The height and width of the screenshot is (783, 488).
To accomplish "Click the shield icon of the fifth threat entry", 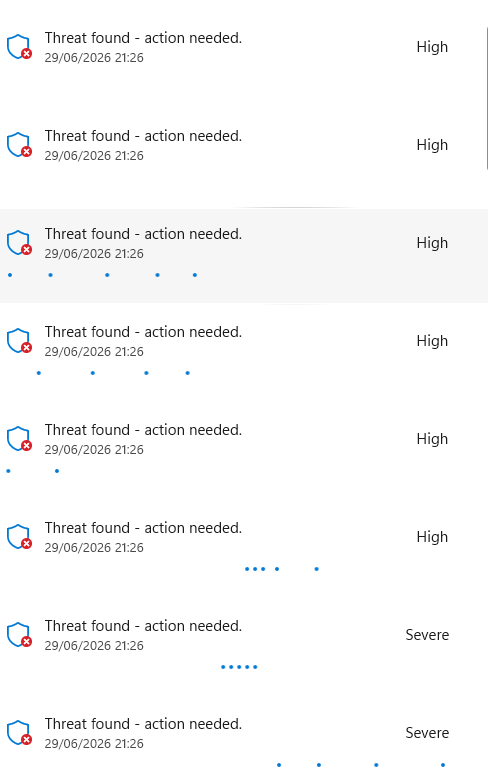I will [x=19, y=438].
